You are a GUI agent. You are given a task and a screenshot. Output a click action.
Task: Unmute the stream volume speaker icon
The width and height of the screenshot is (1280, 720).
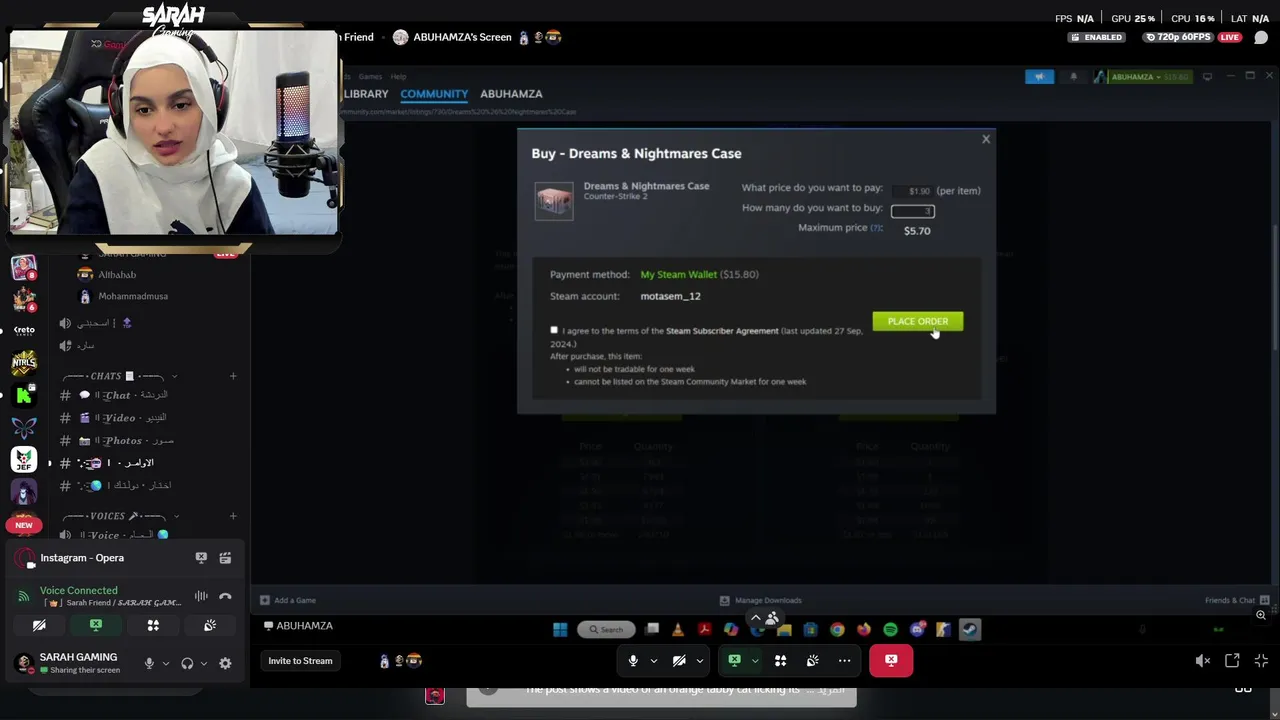(x=1203, y=661)
